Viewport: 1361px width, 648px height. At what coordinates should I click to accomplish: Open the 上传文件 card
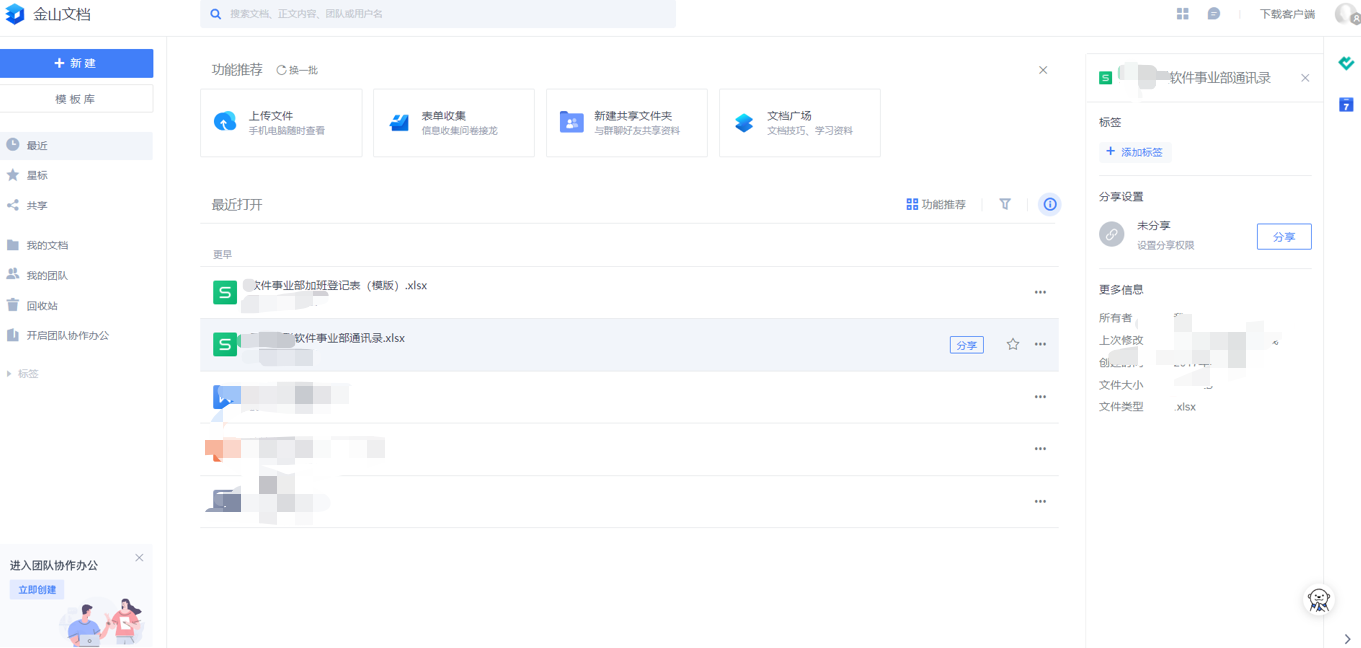click(x=281, y=123)
